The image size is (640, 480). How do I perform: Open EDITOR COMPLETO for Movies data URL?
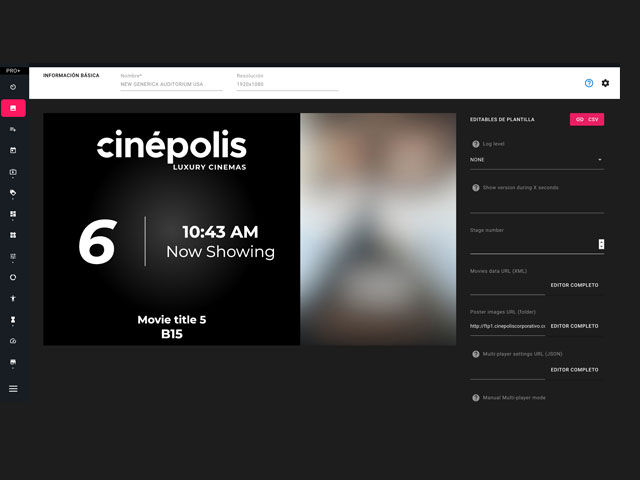pyautogui.click(x=574, y=285)
